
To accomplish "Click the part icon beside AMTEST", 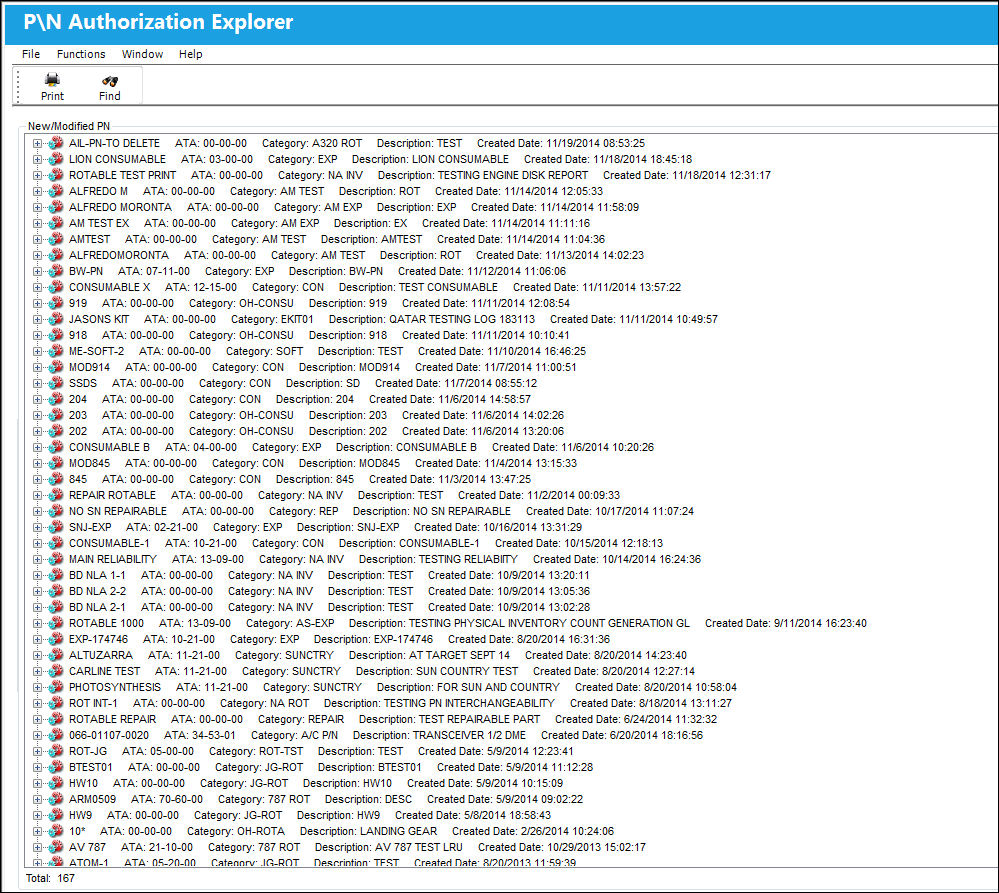I will tap(56, 238).
